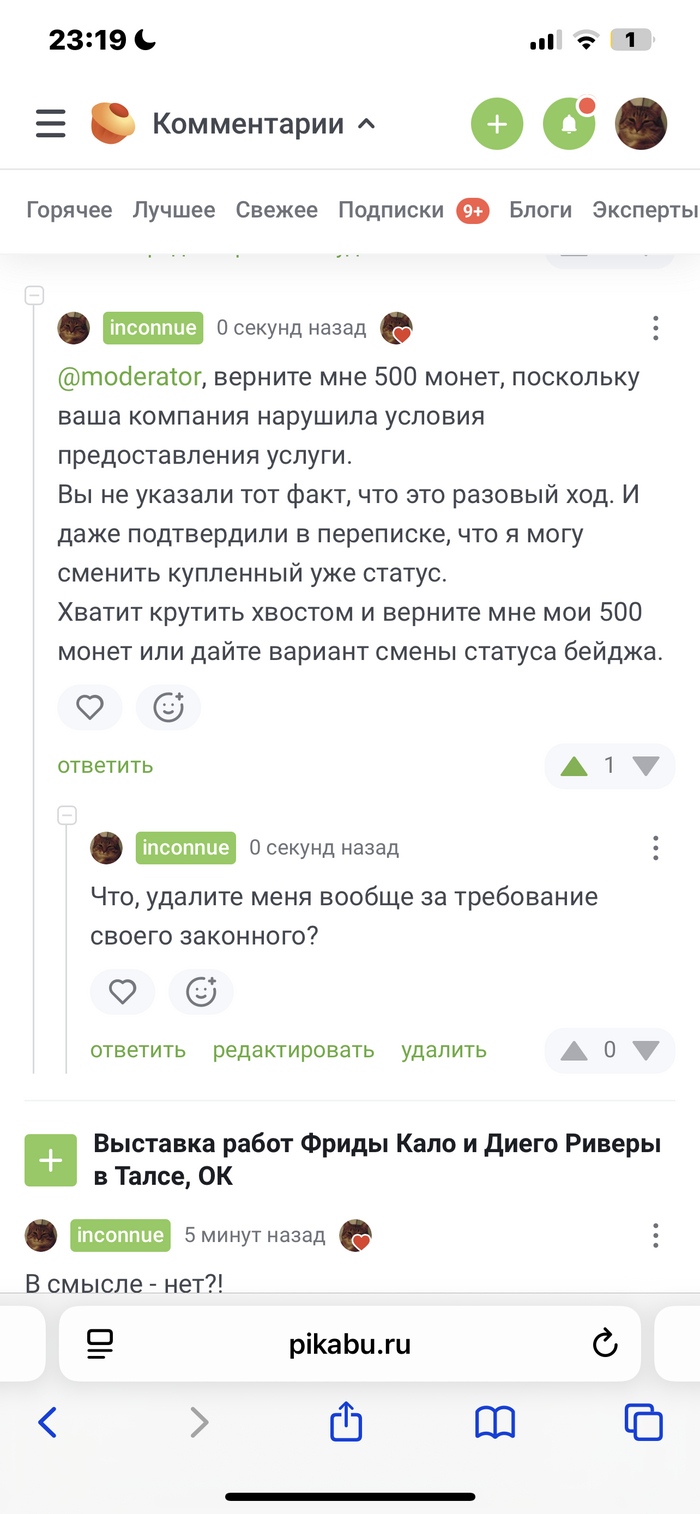Like the @moderator comment with the heart

90,708
